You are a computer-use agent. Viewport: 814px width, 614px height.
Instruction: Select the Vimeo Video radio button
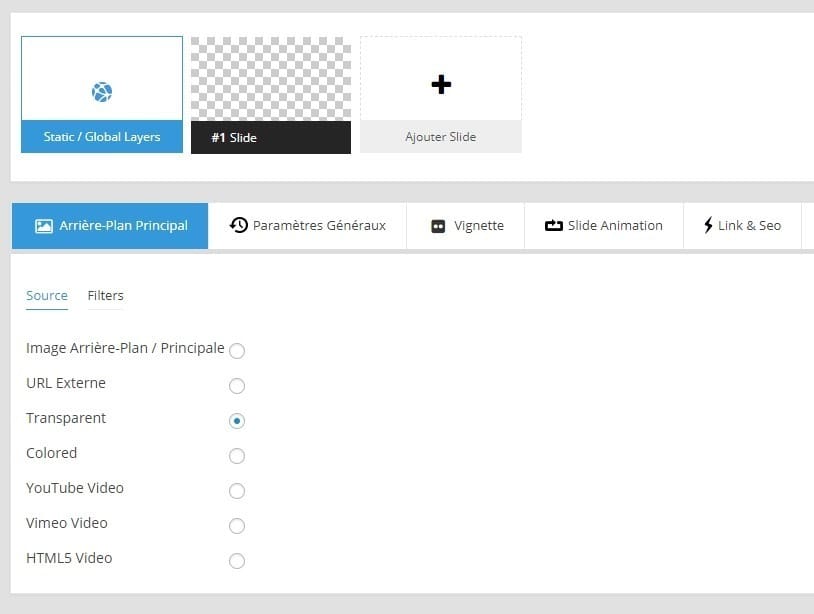click(237, 526)
